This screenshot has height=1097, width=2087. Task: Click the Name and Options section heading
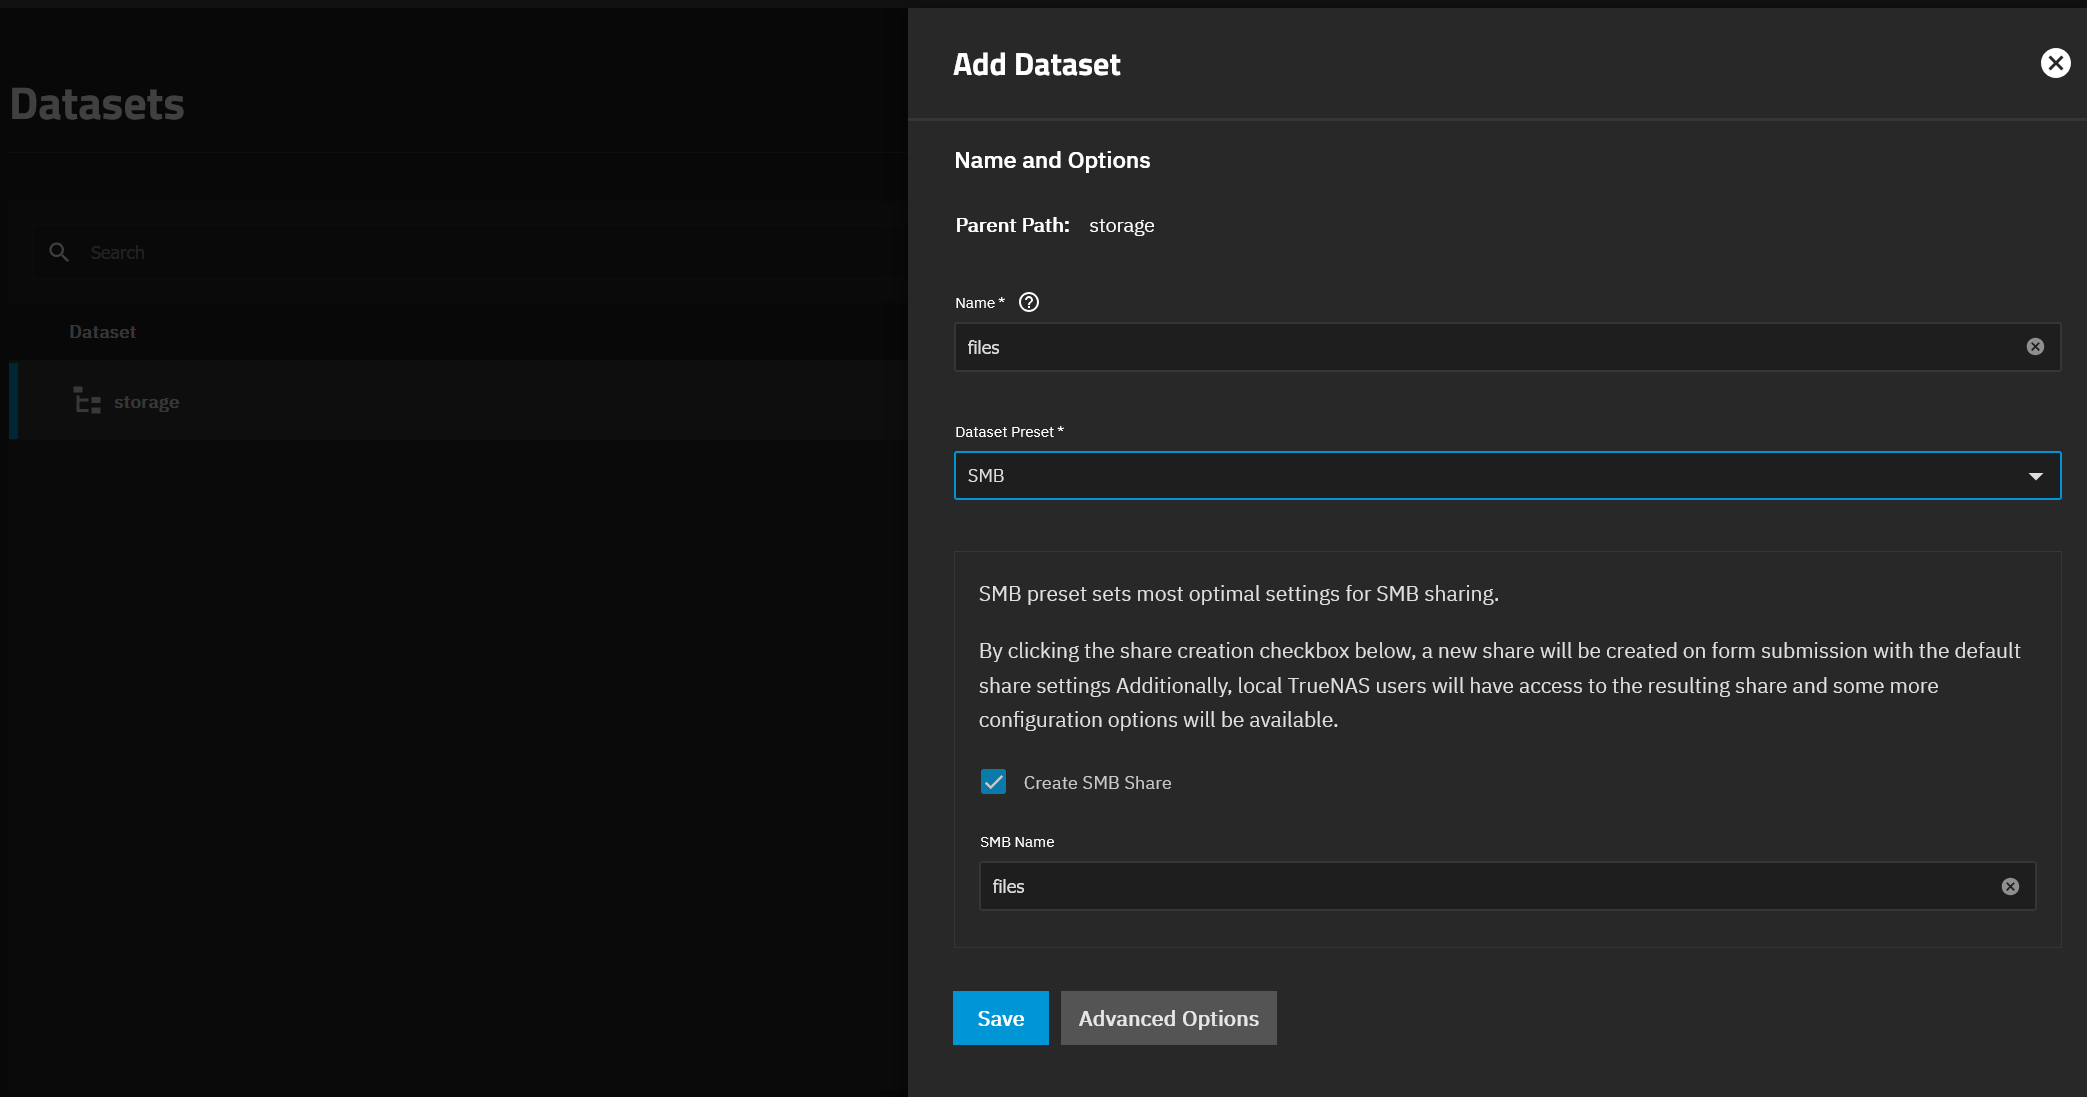tap(1052, 160)
